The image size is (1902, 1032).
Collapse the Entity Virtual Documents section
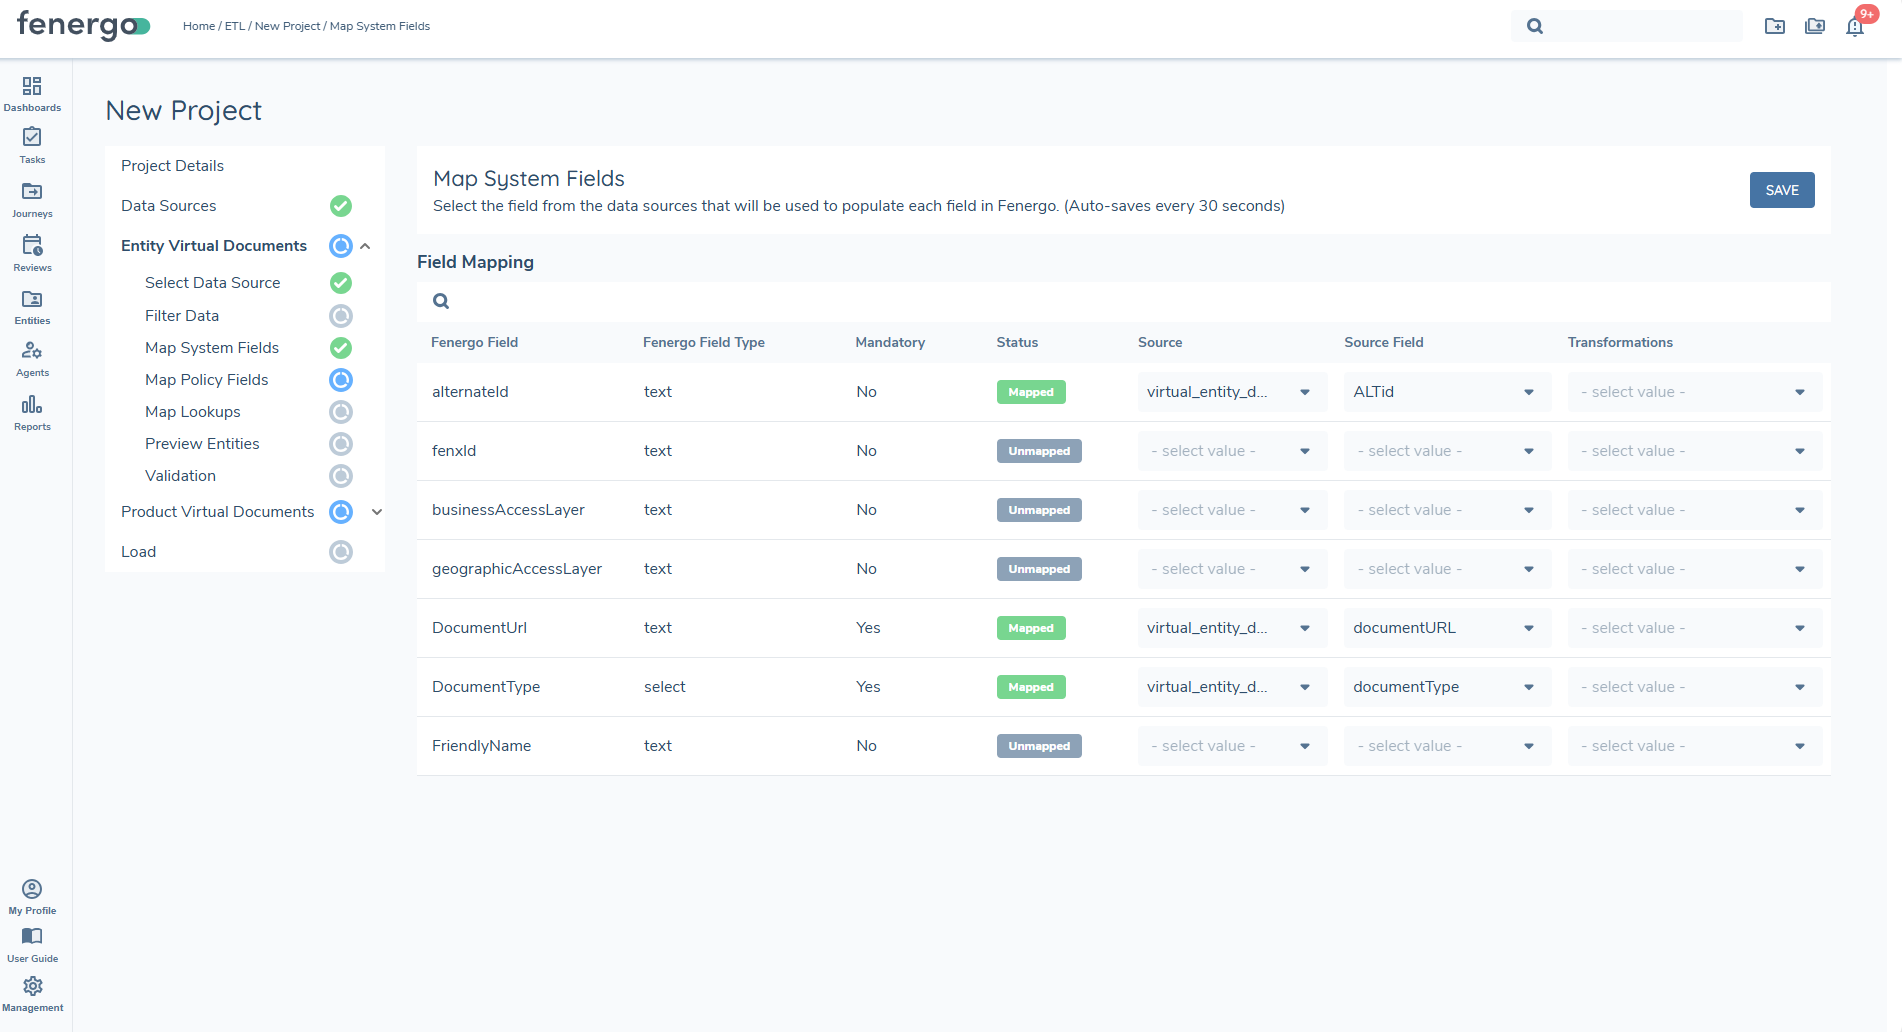pos(366,246)
